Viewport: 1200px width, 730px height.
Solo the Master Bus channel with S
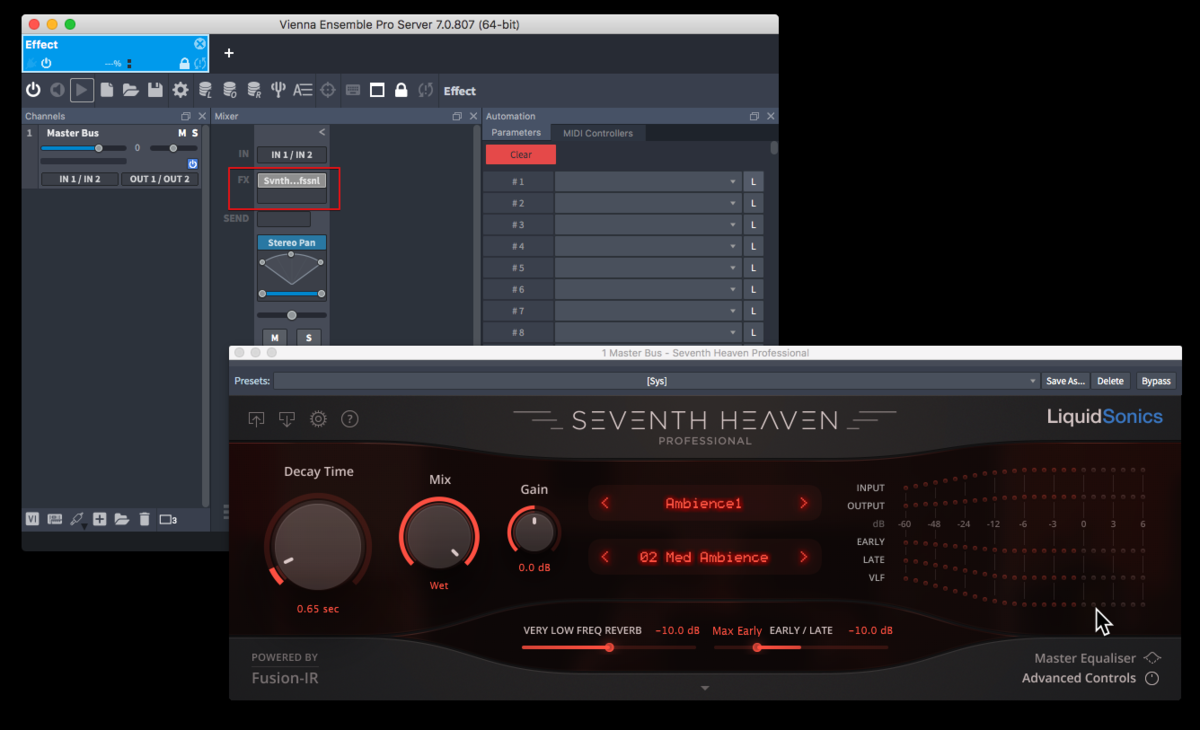click(x=195, y=133)
